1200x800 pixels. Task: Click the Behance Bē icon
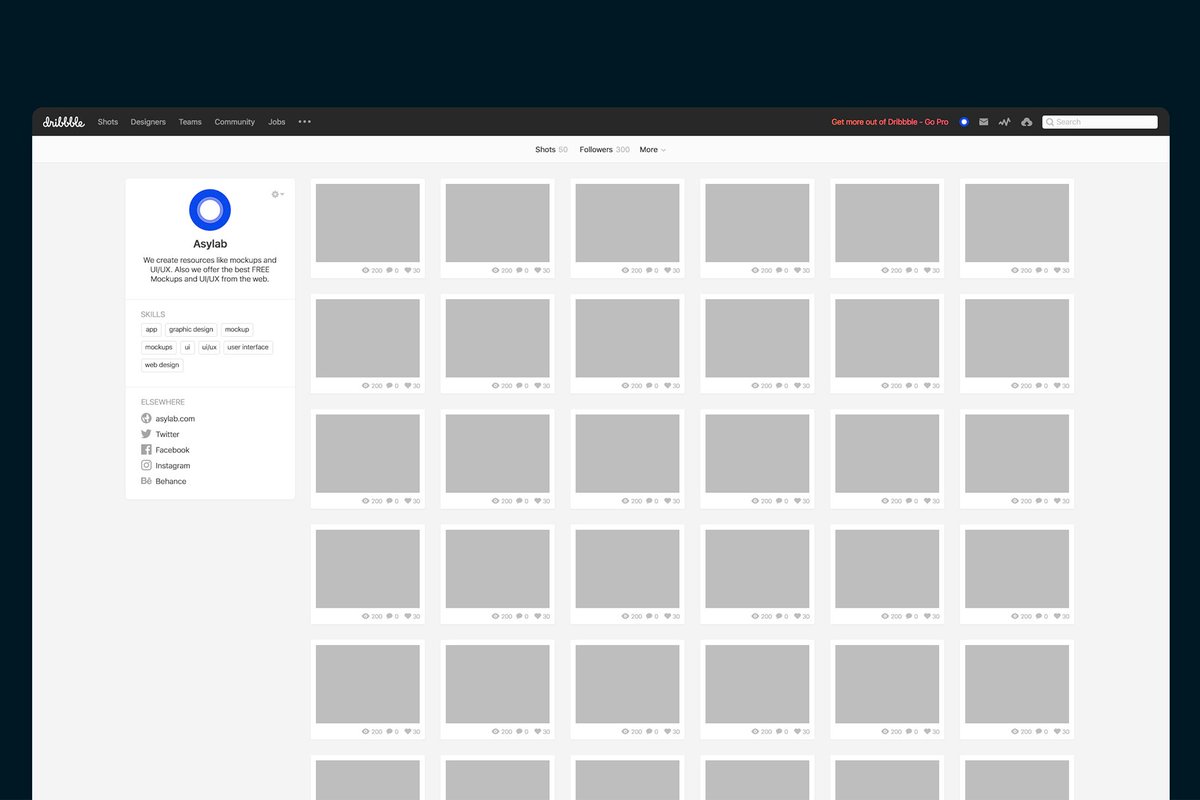(146, 481)
